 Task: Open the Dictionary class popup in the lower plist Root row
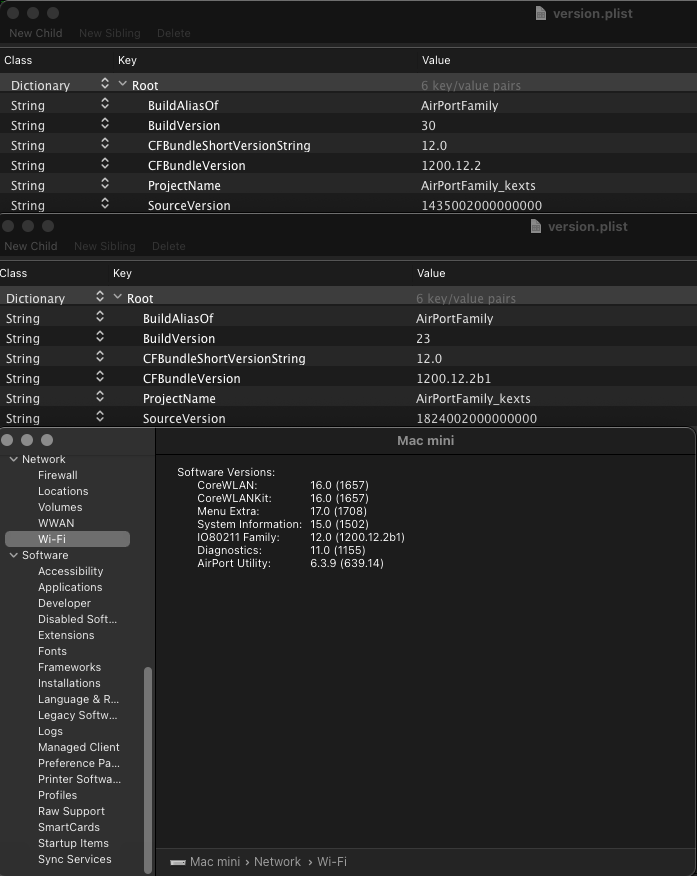pyautogui.click(x=99, y=297)
